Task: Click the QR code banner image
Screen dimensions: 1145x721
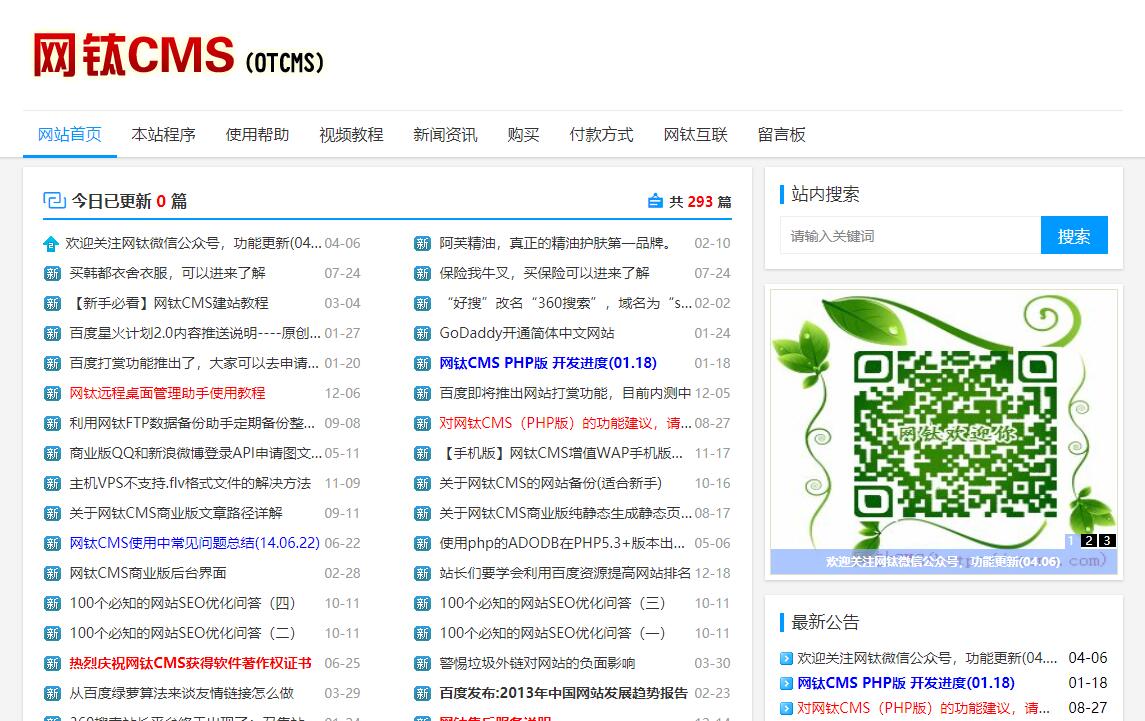Action: (x=944, y=432)
